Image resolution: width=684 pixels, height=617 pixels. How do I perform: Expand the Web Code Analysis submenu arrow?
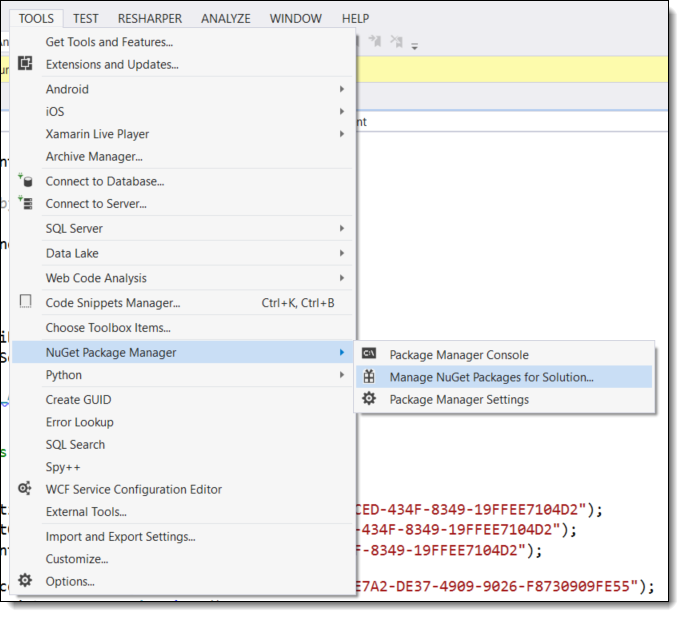point(342,278)
